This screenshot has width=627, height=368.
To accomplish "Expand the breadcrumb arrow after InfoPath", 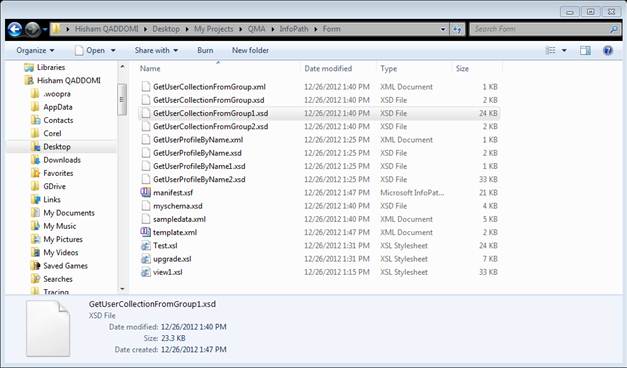I will pyautogui.click(x=316, y=29).
